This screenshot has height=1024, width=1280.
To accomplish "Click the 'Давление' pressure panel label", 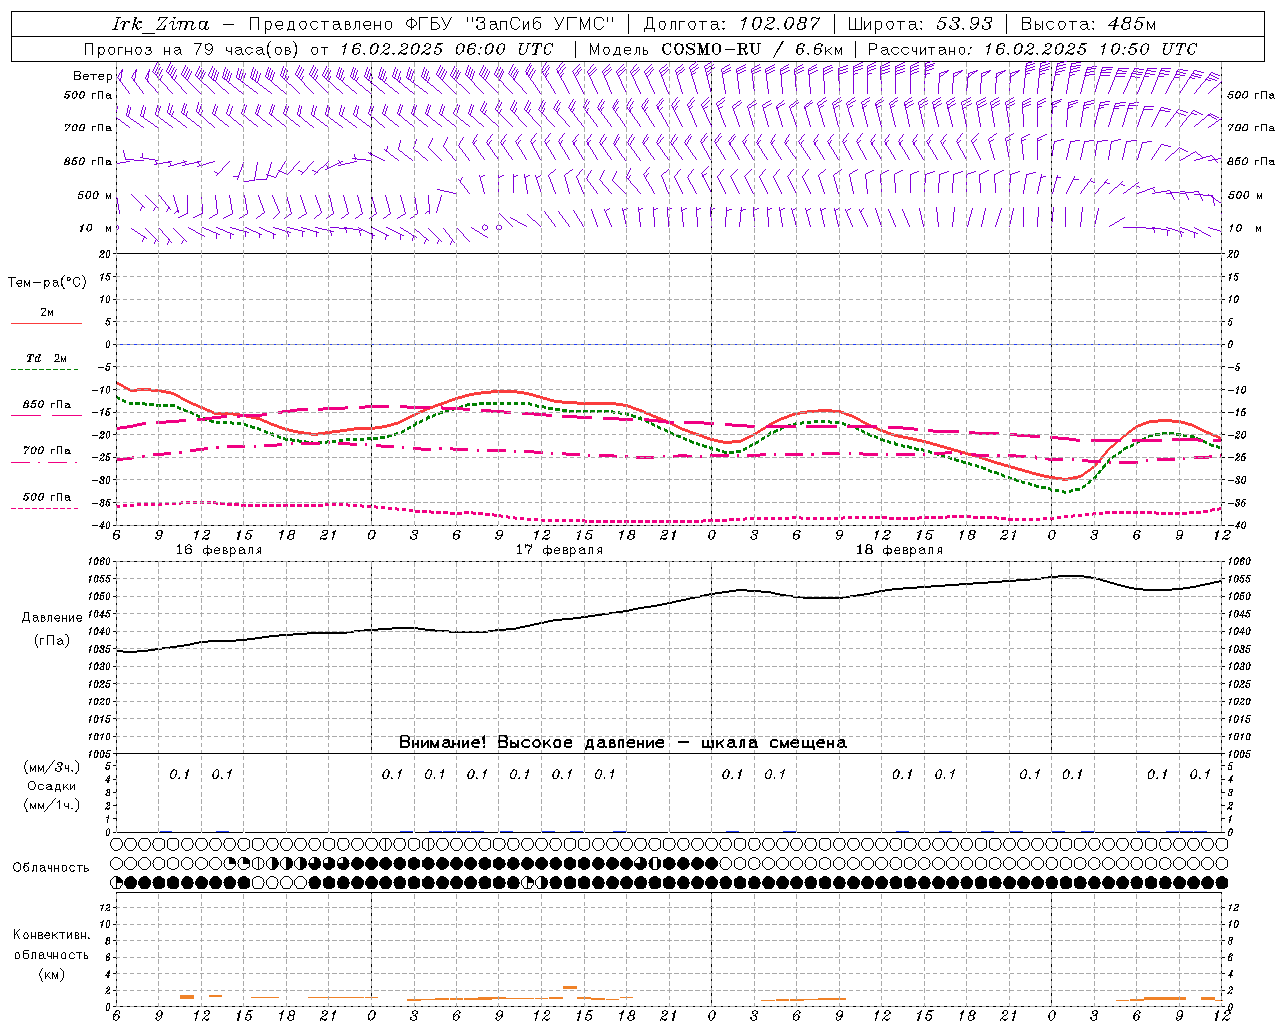I will (52, 618).
